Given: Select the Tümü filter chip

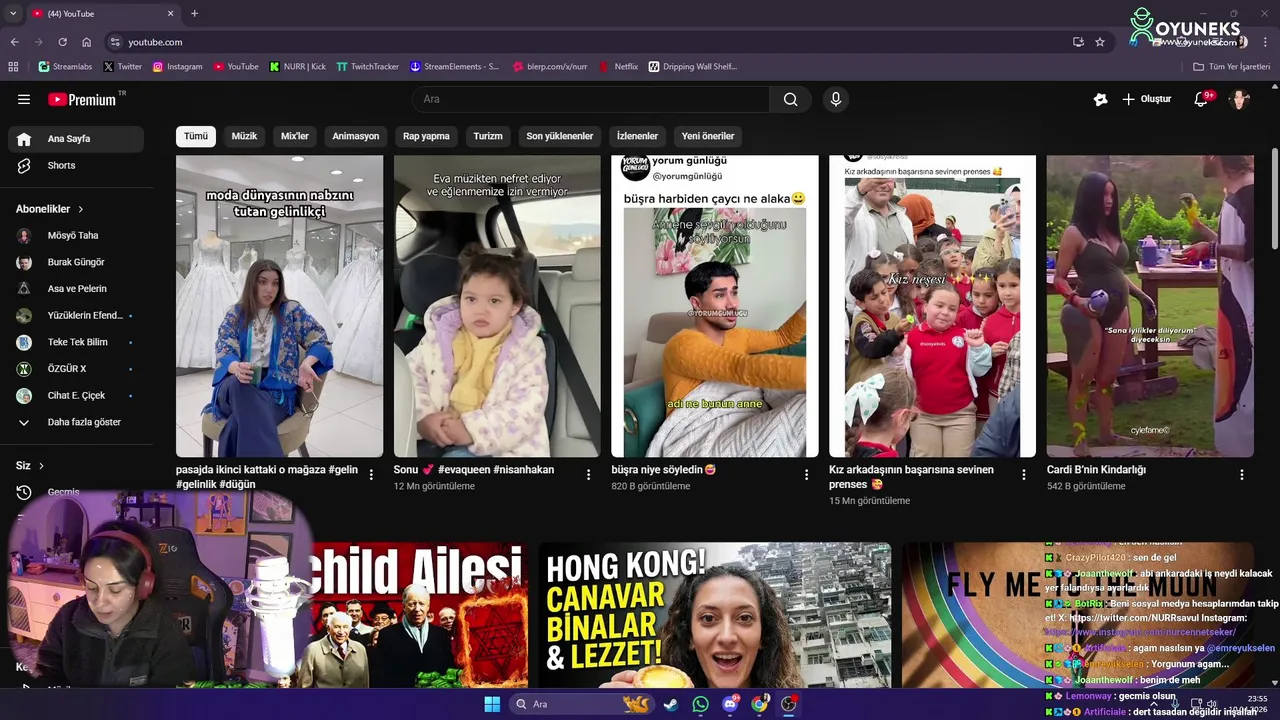Looking at the screenshot, I should (196, 136).
